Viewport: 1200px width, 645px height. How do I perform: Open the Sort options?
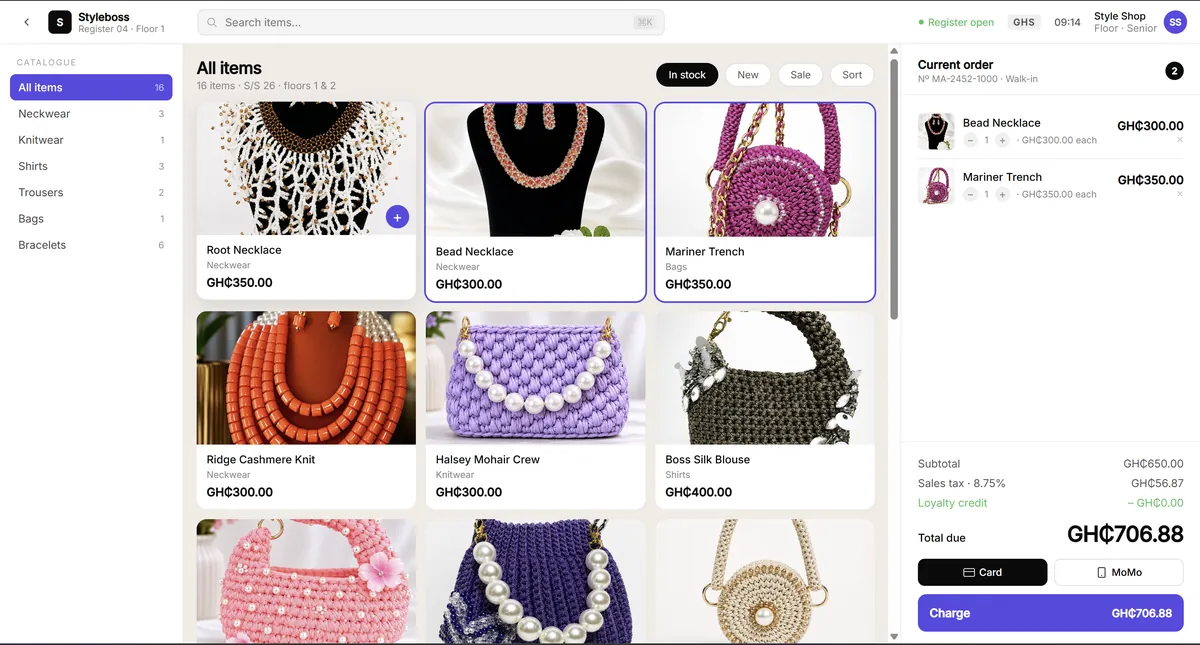(x=852, y=75)
